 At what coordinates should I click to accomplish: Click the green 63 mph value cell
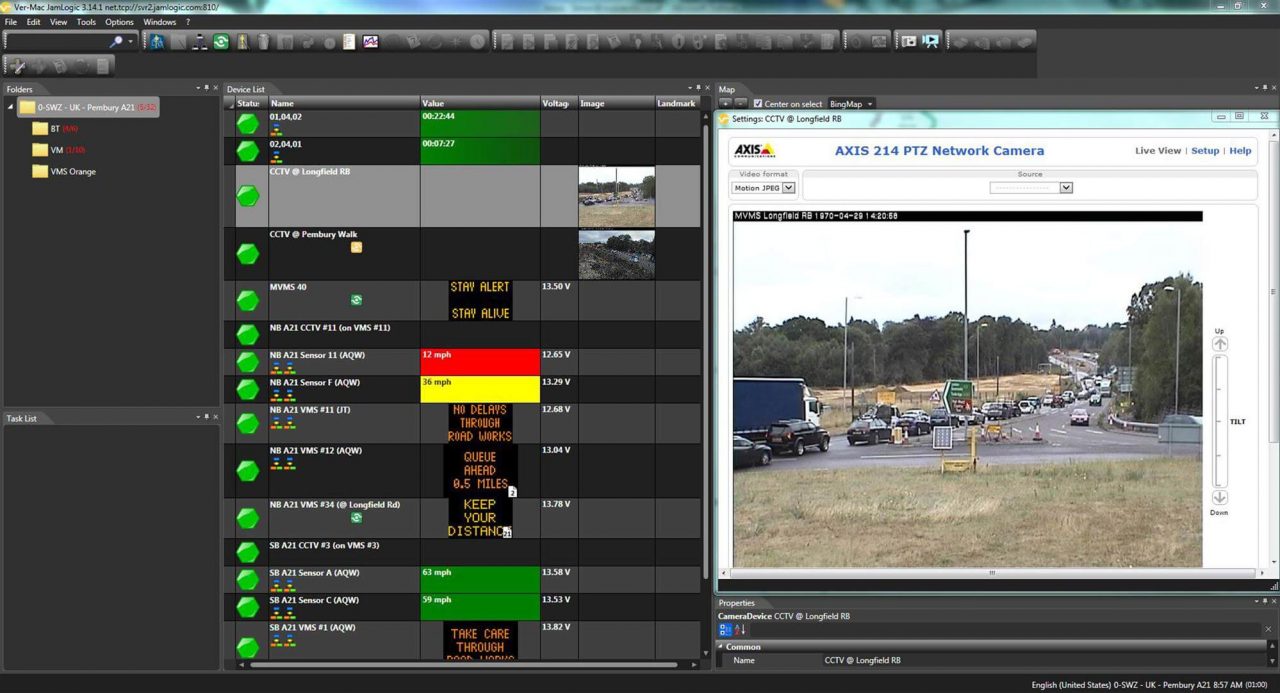pos(480,579)
